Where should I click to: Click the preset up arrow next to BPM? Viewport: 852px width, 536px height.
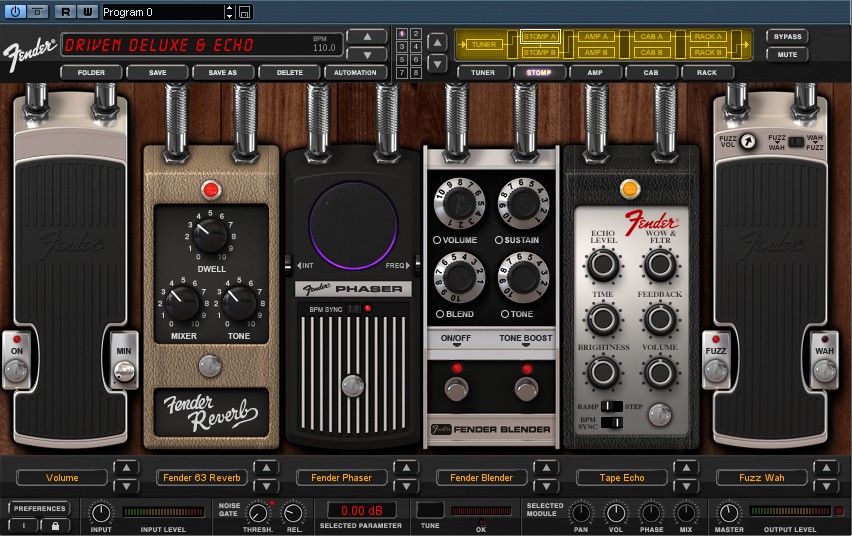point(367,36)
